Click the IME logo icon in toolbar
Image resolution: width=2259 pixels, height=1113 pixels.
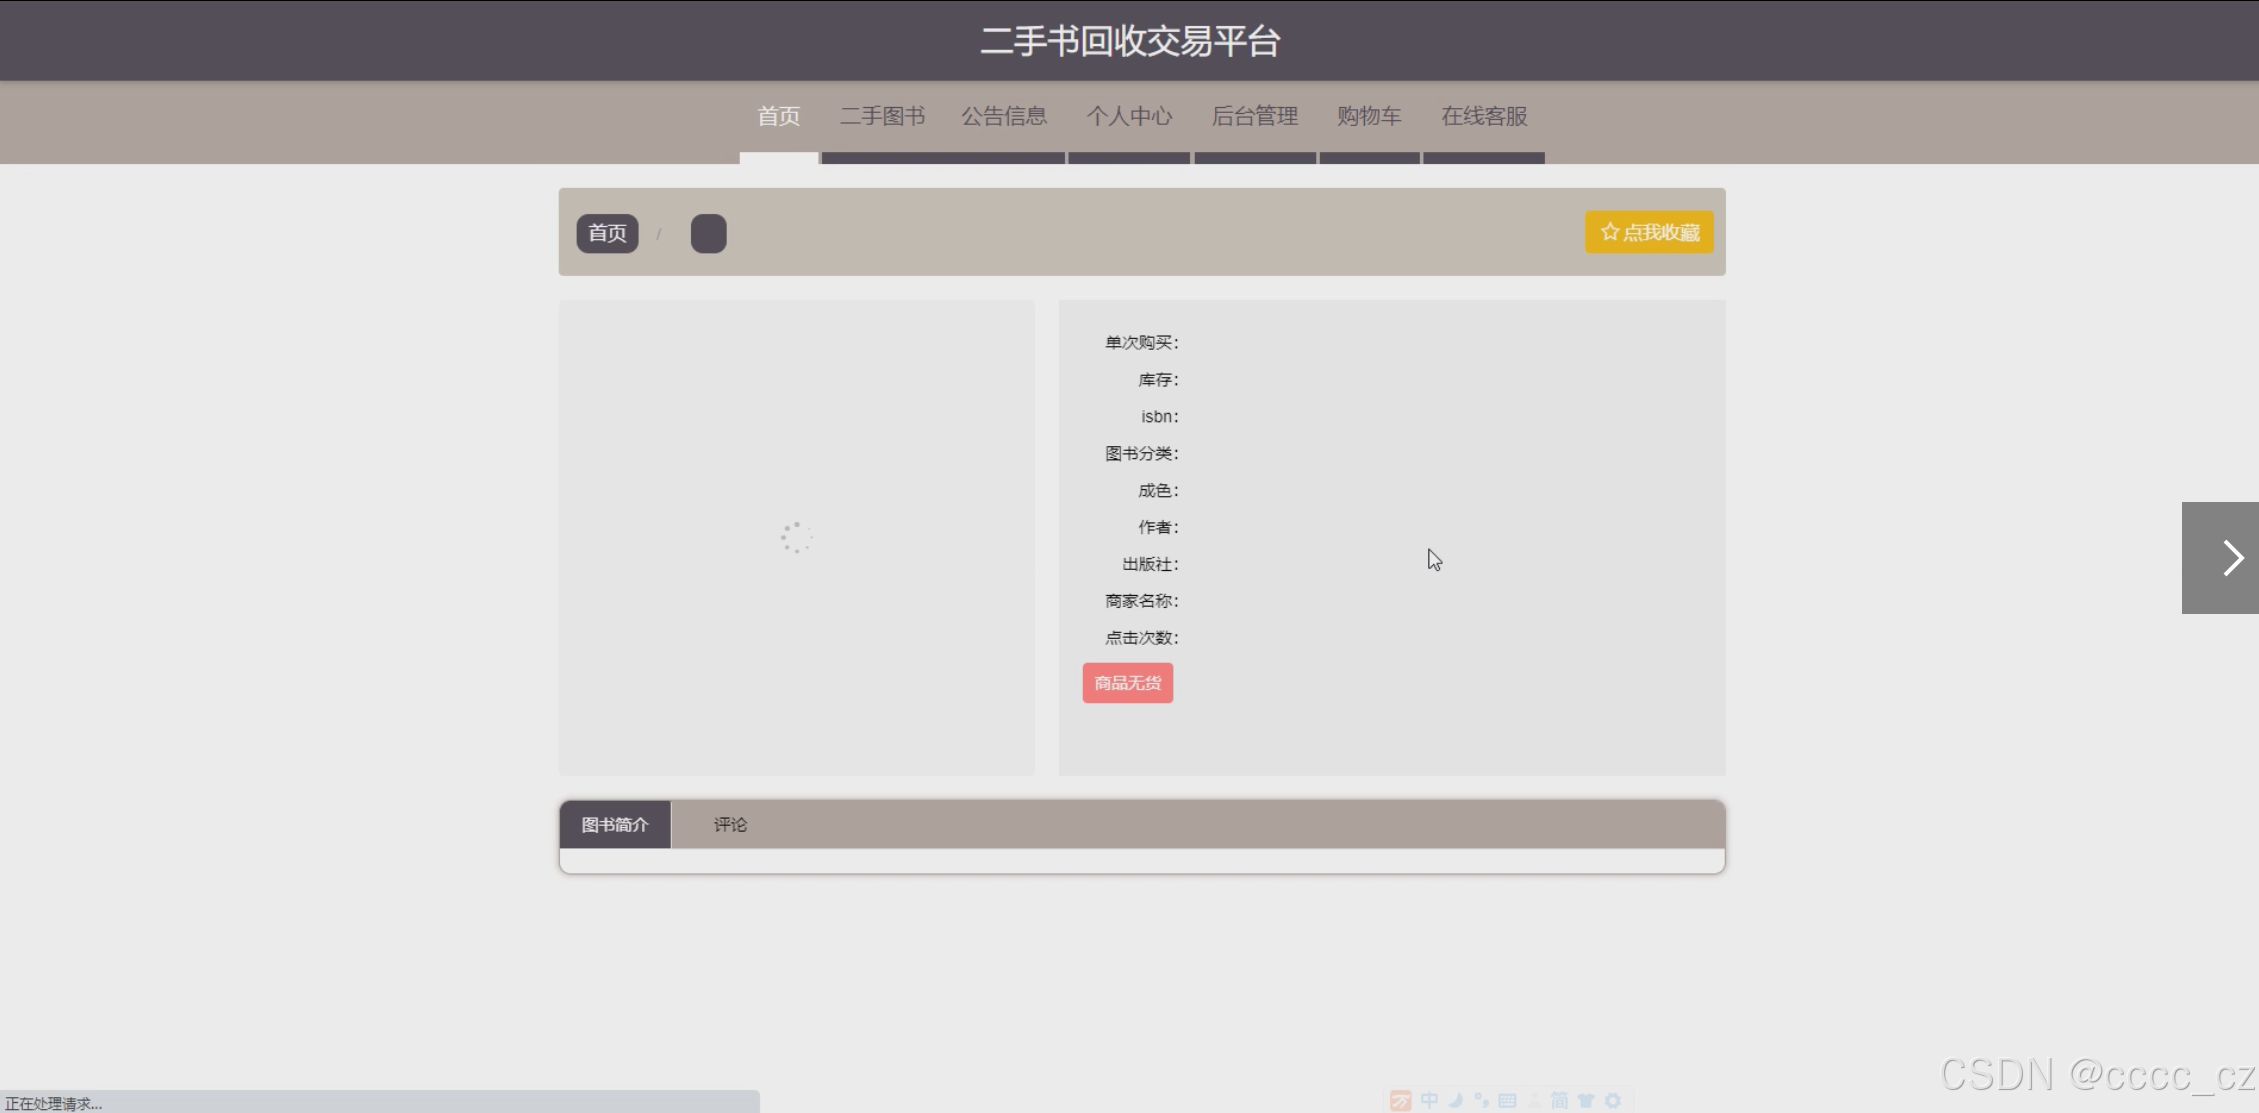point(1401,1101)
